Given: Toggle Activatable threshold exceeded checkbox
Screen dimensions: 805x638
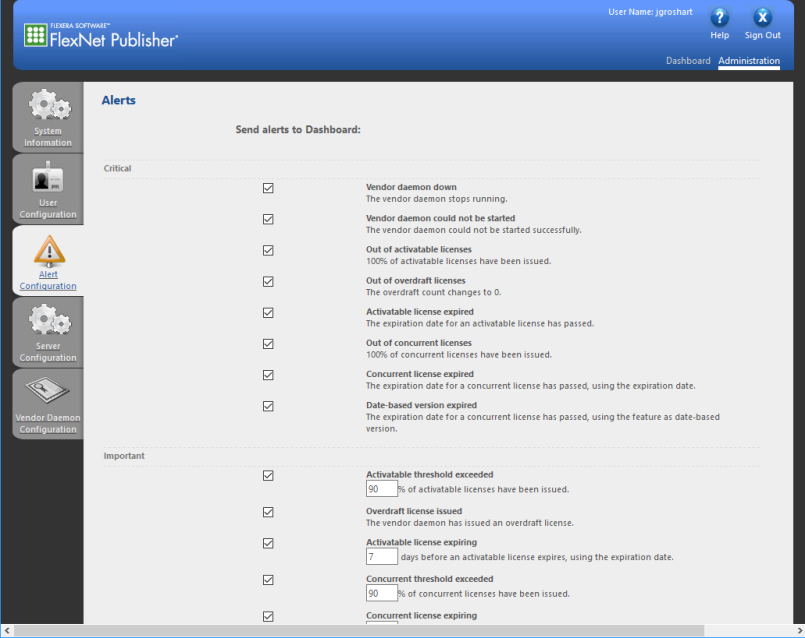Looking at the screenshot, I should coord(268,476).
